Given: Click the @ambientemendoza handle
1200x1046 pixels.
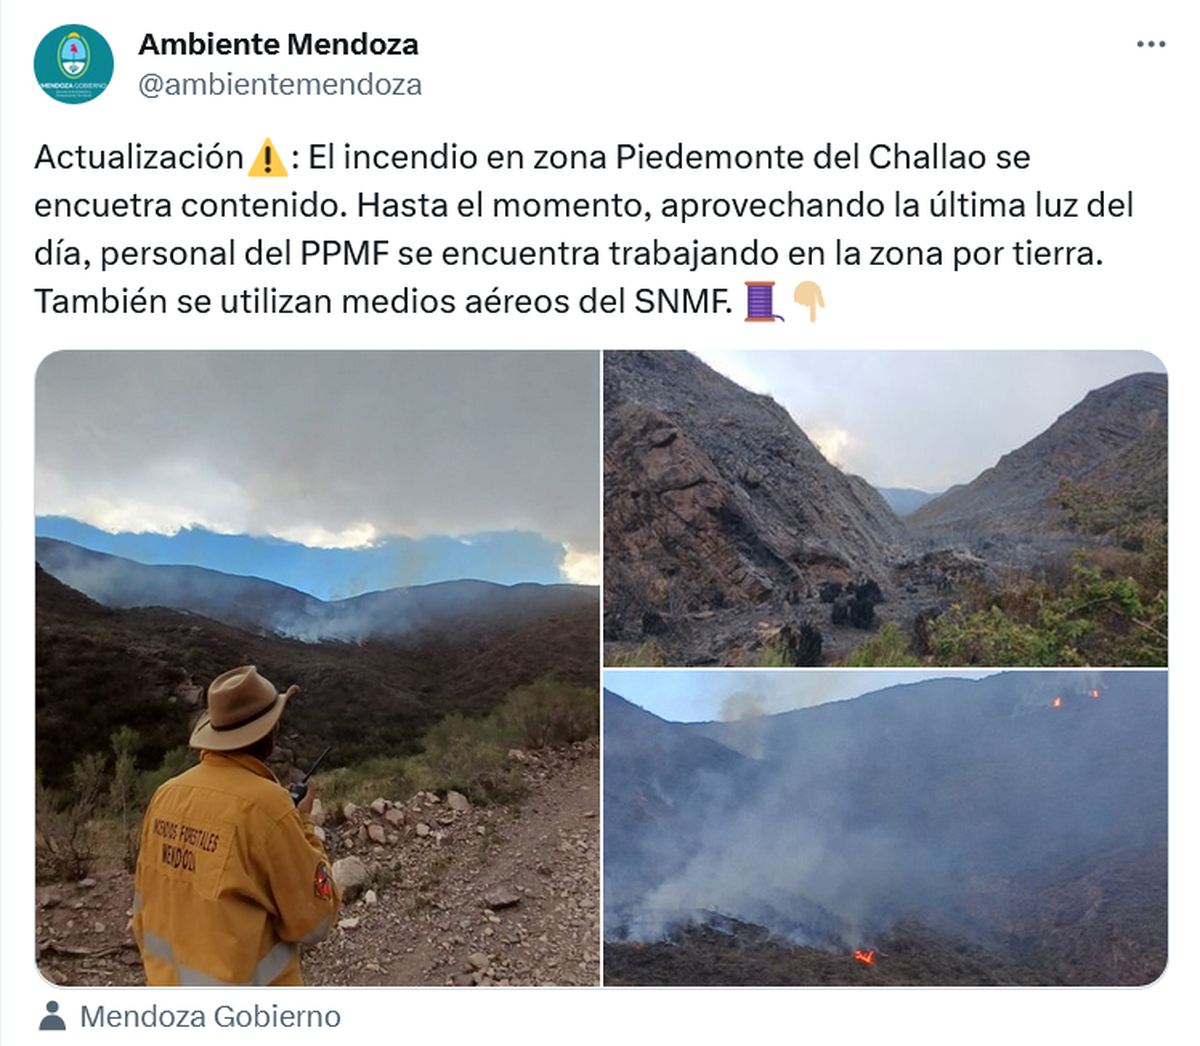Looking at the screenshot, I should [x=280, y=85].
